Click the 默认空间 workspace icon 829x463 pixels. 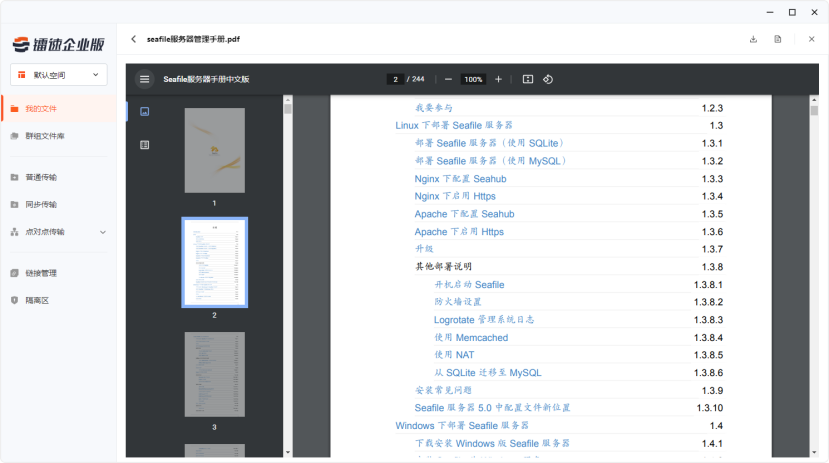22,75
